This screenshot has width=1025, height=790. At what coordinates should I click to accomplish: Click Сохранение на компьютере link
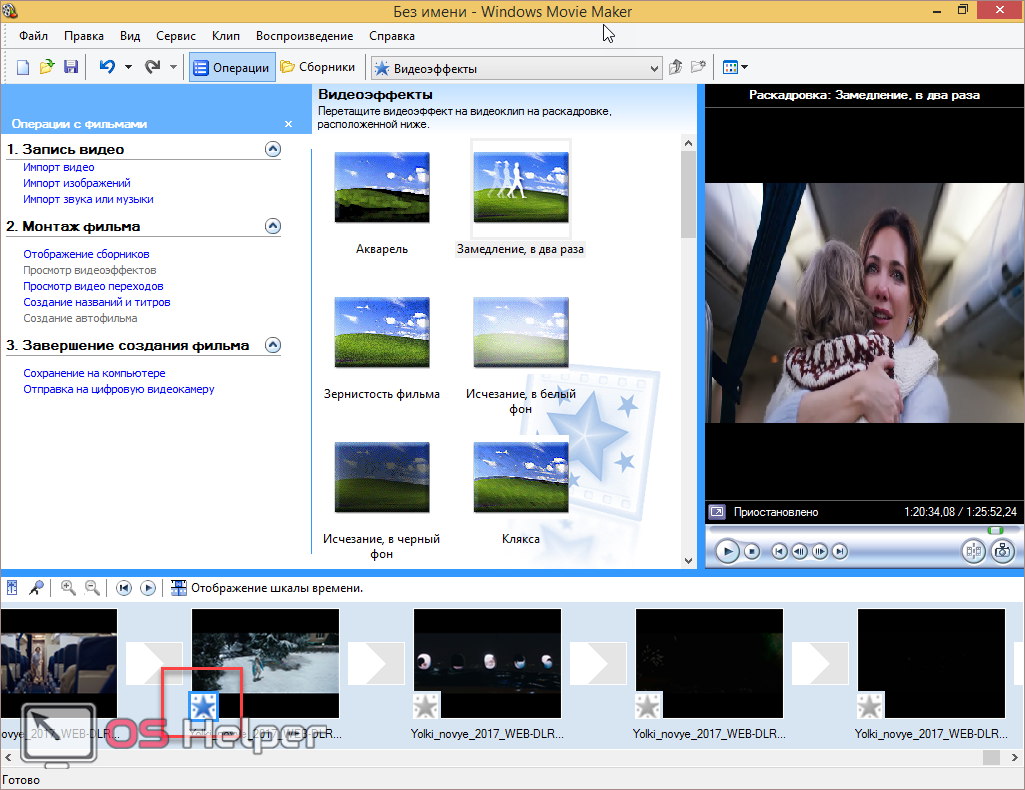point(94,373)
